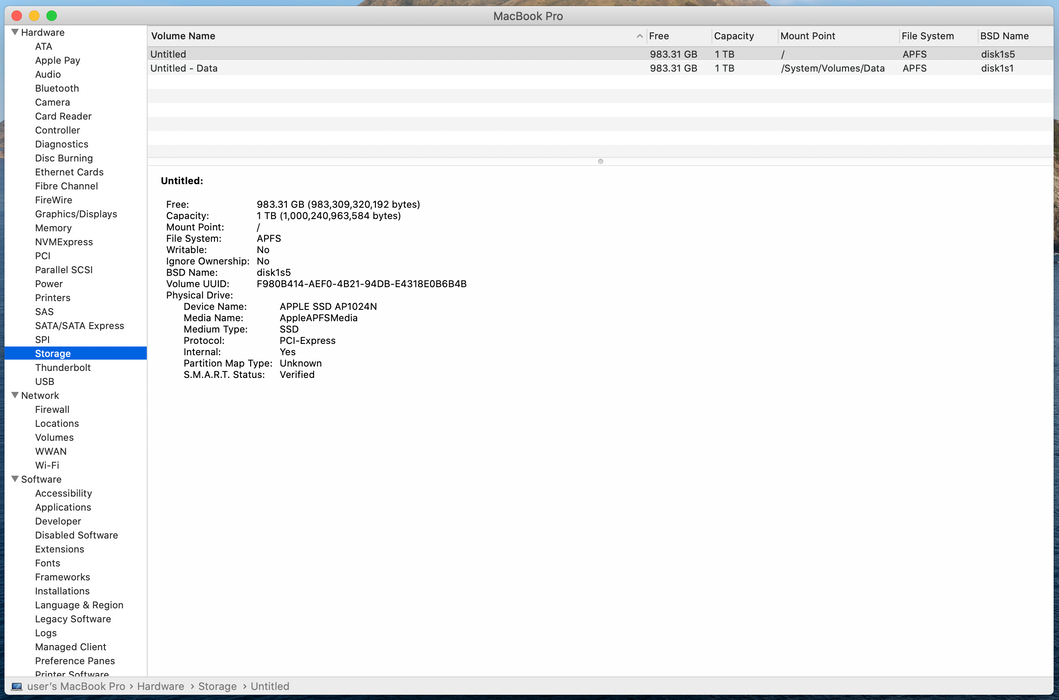Open Installations software info
This screenshot has width=1059, height=700.
[62, 591]
